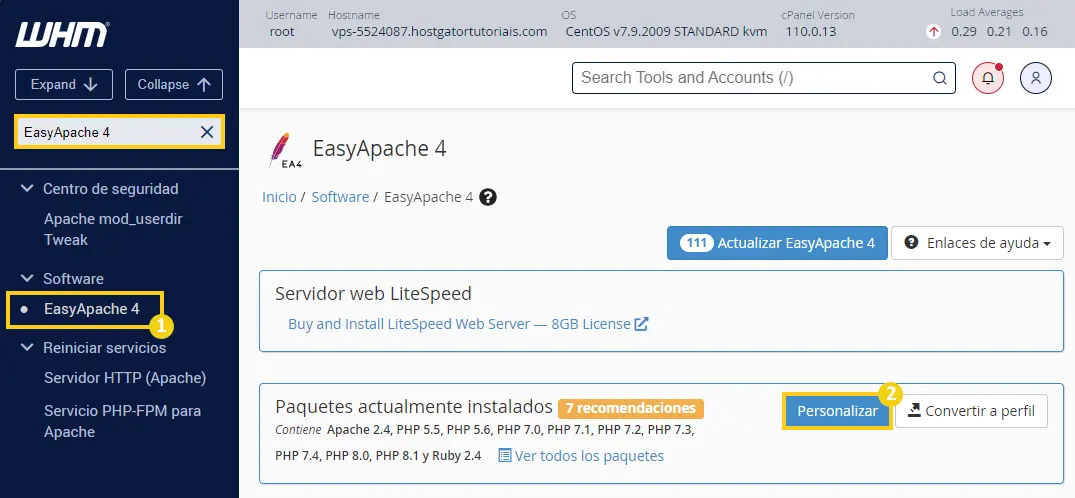This screenshot has width=1075, height=498.
Task: Collapse the Software section chevron
Action: (27, 278)
